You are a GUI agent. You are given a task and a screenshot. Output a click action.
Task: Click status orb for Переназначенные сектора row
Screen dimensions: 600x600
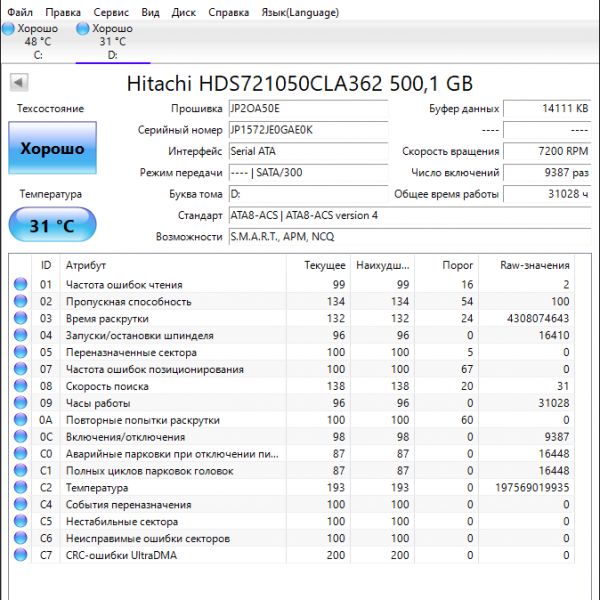(20, 353)
